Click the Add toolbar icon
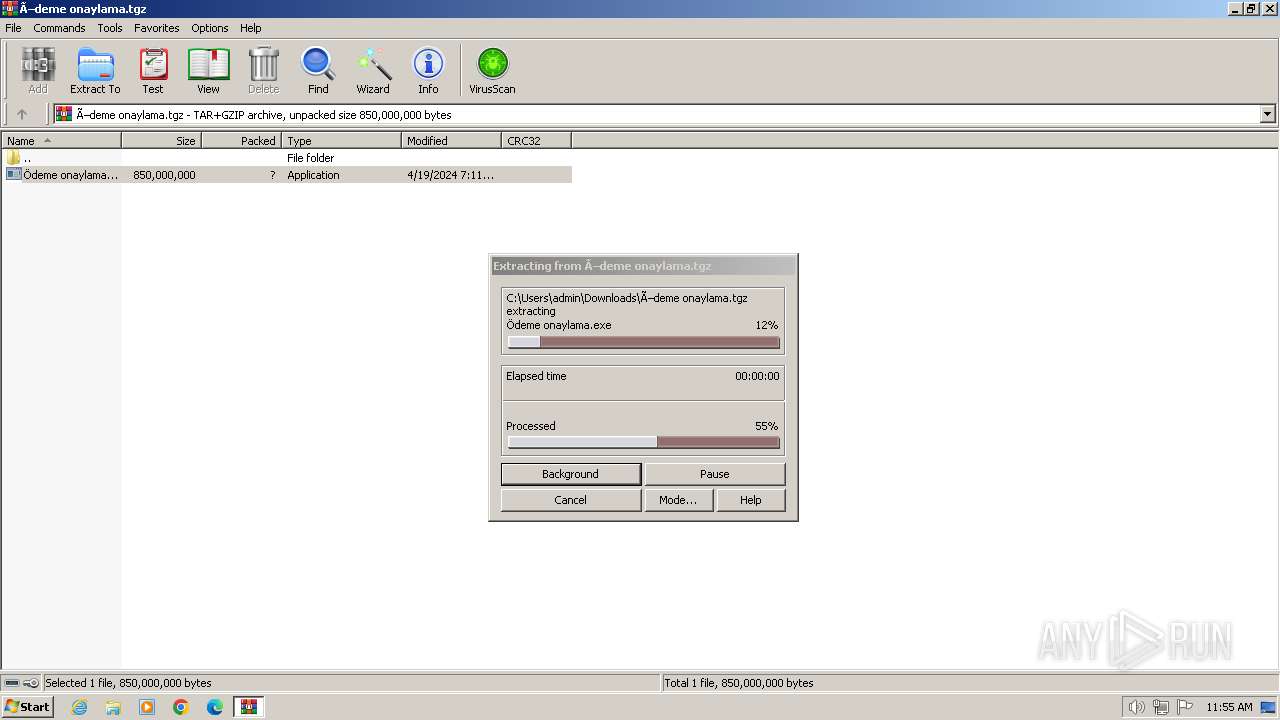Viewport: 1280px width, 720px height. click(x=38, y=71)
